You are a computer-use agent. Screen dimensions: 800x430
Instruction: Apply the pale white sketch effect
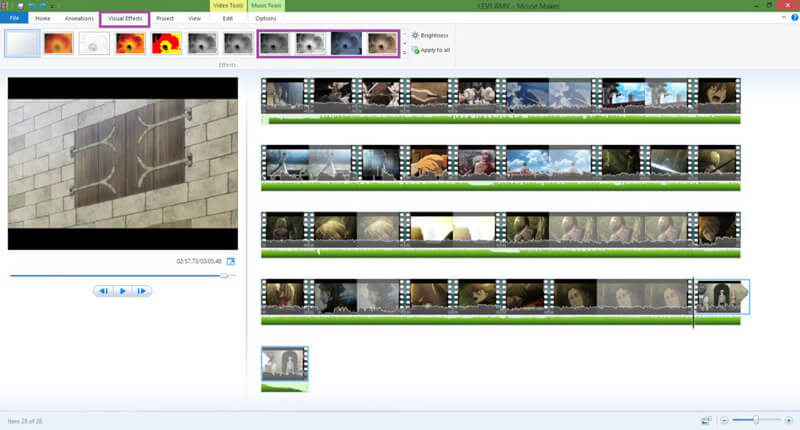(94, 43)
